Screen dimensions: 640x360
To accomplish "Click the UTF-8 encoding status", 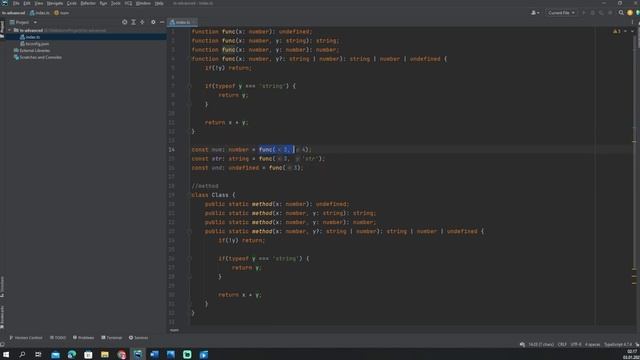I will point(576,345).
